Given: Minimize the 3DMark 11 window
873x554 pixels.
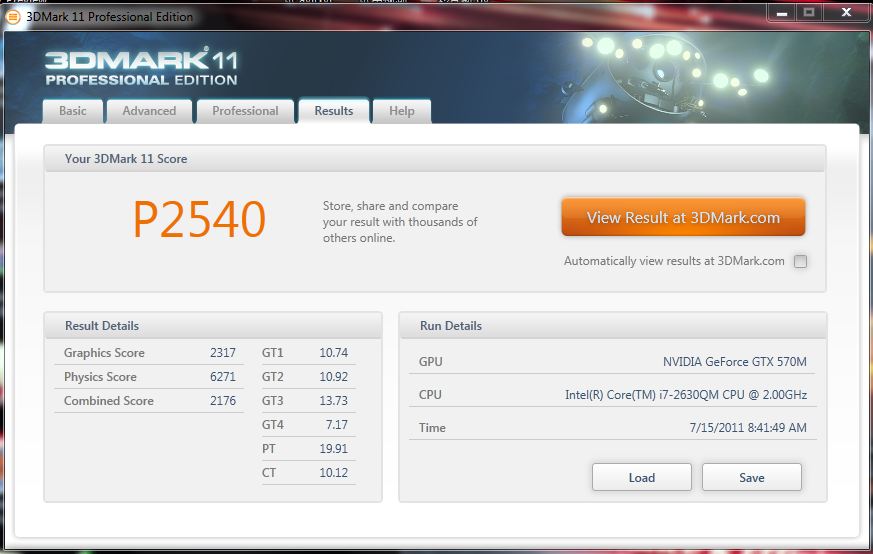Looking at the screenshot, I should (782, 13).
